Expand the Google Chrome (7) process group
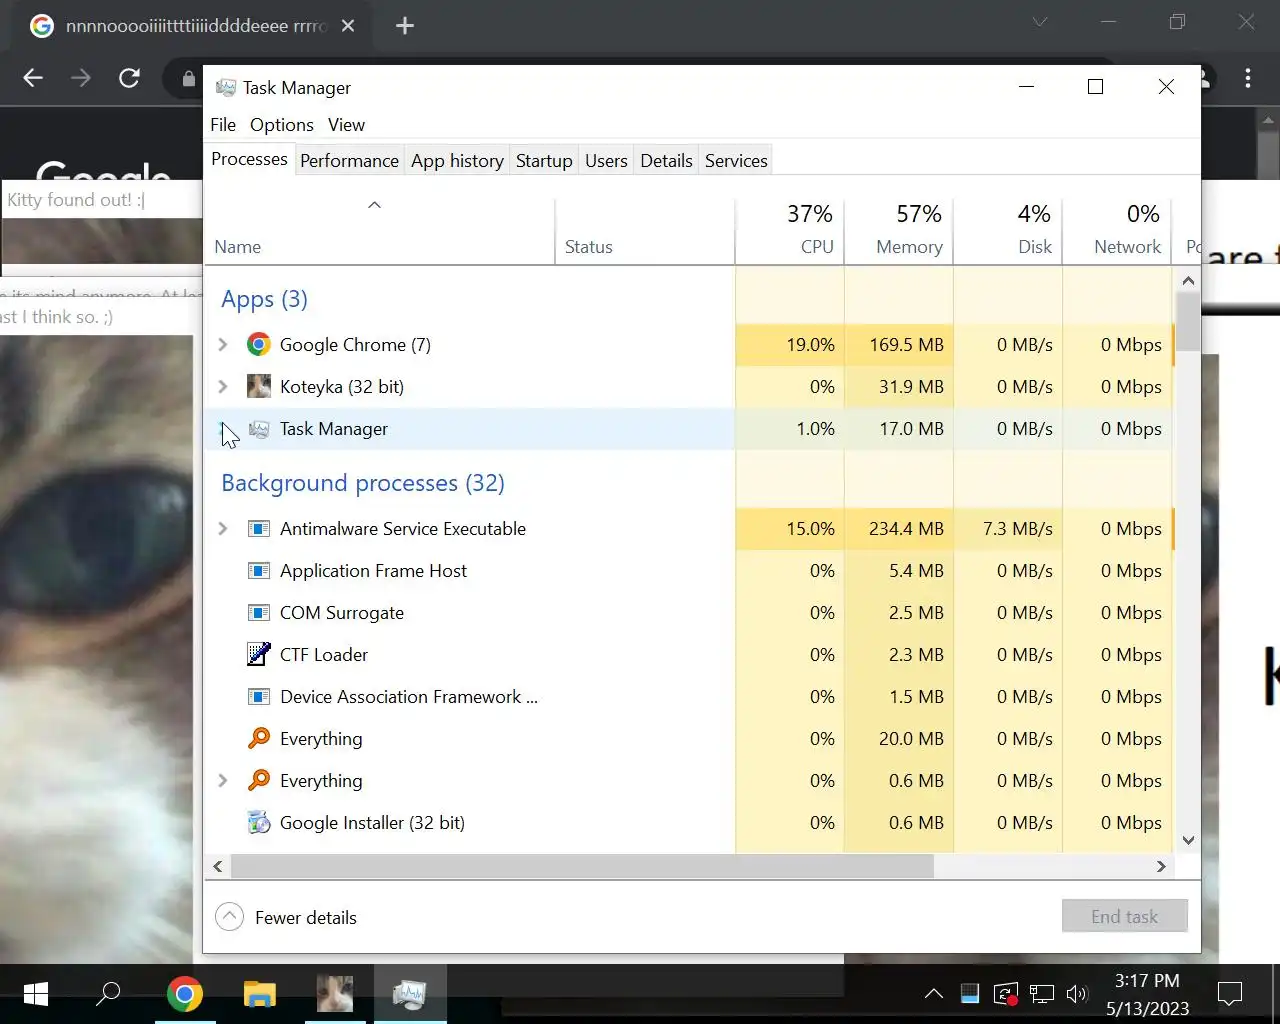This screenshot has width=1280, height=1024. click(x=223, y=344)
